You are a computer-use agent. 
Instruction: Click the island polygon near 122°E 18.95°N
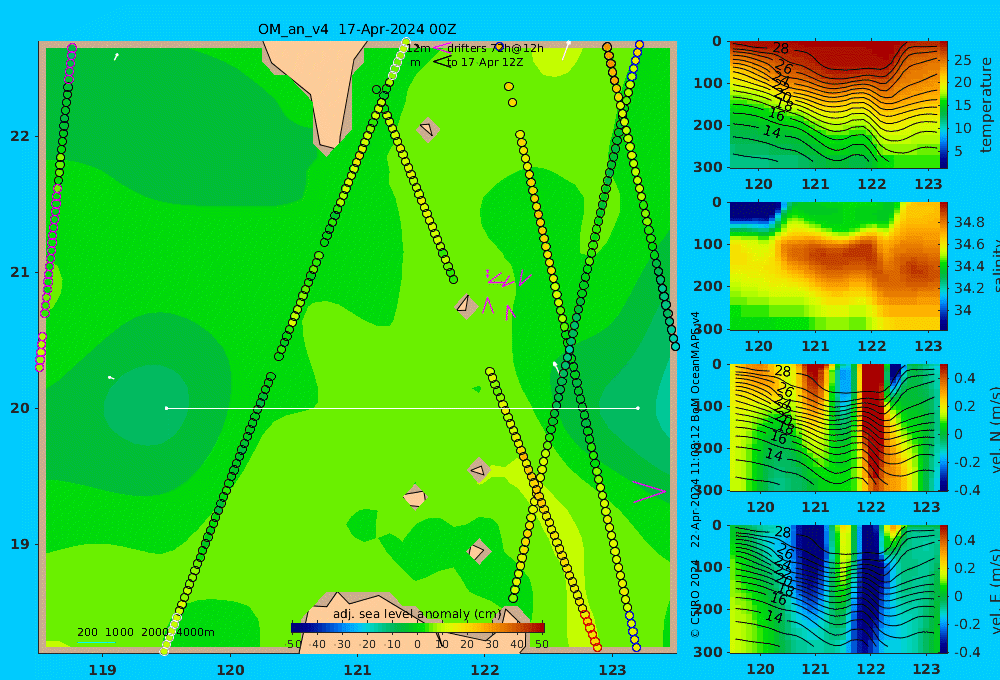478,551
